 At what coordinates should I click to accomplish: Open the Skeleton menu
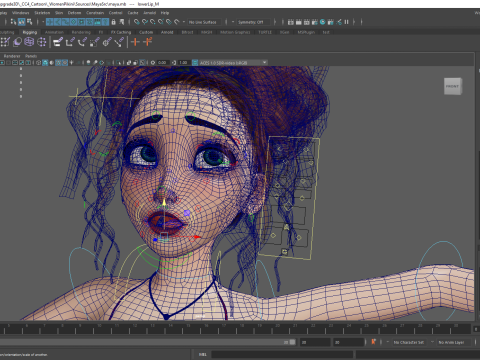(x=42, y=13)
